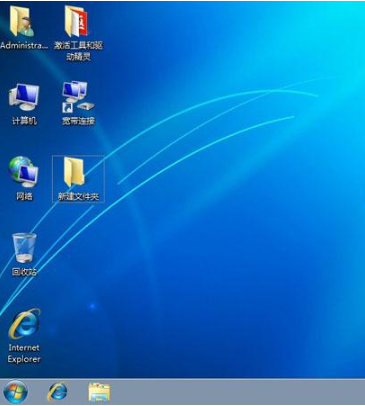Click the 新建文件夹 label text
Image resolution: width=365 pixels, height=406 pixels.
(x=78, y=196)
